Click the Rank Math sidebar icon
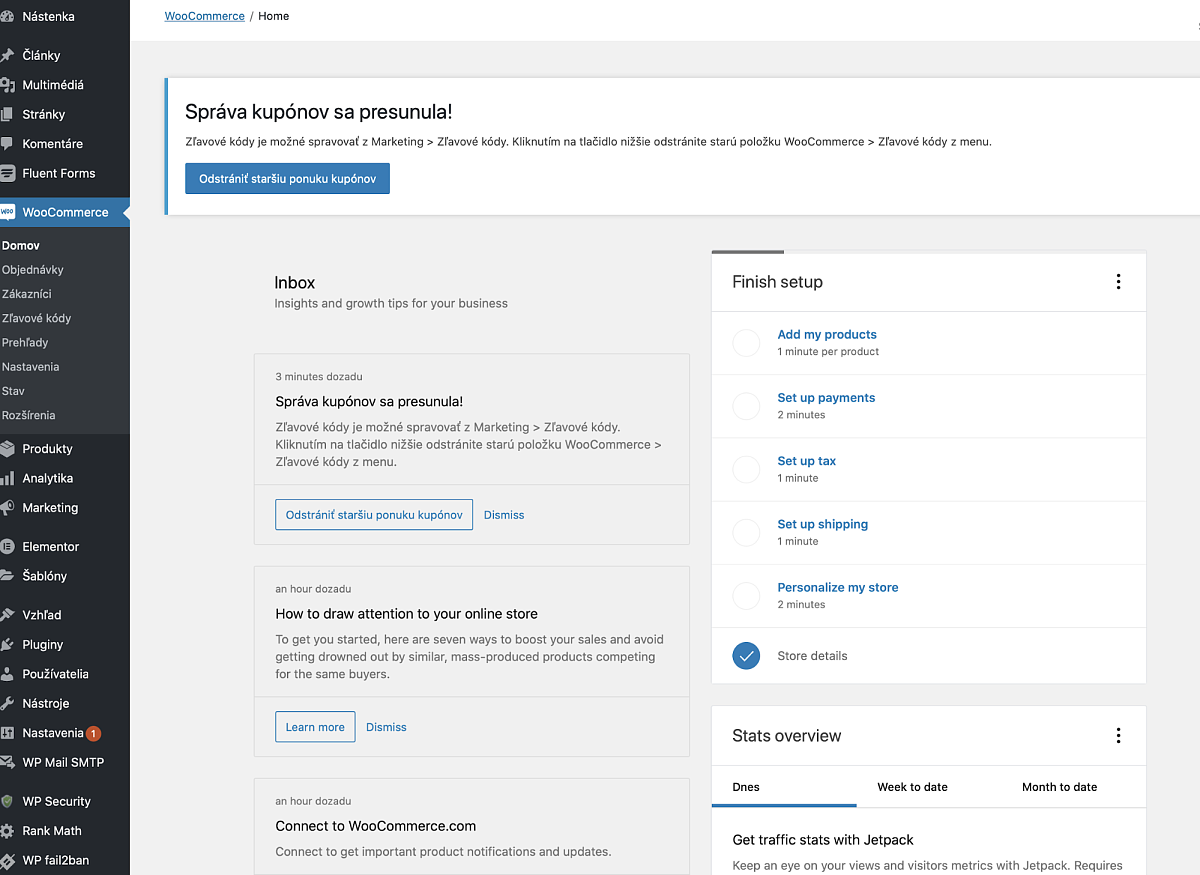1200x875 pixels. tap(7, 831)
